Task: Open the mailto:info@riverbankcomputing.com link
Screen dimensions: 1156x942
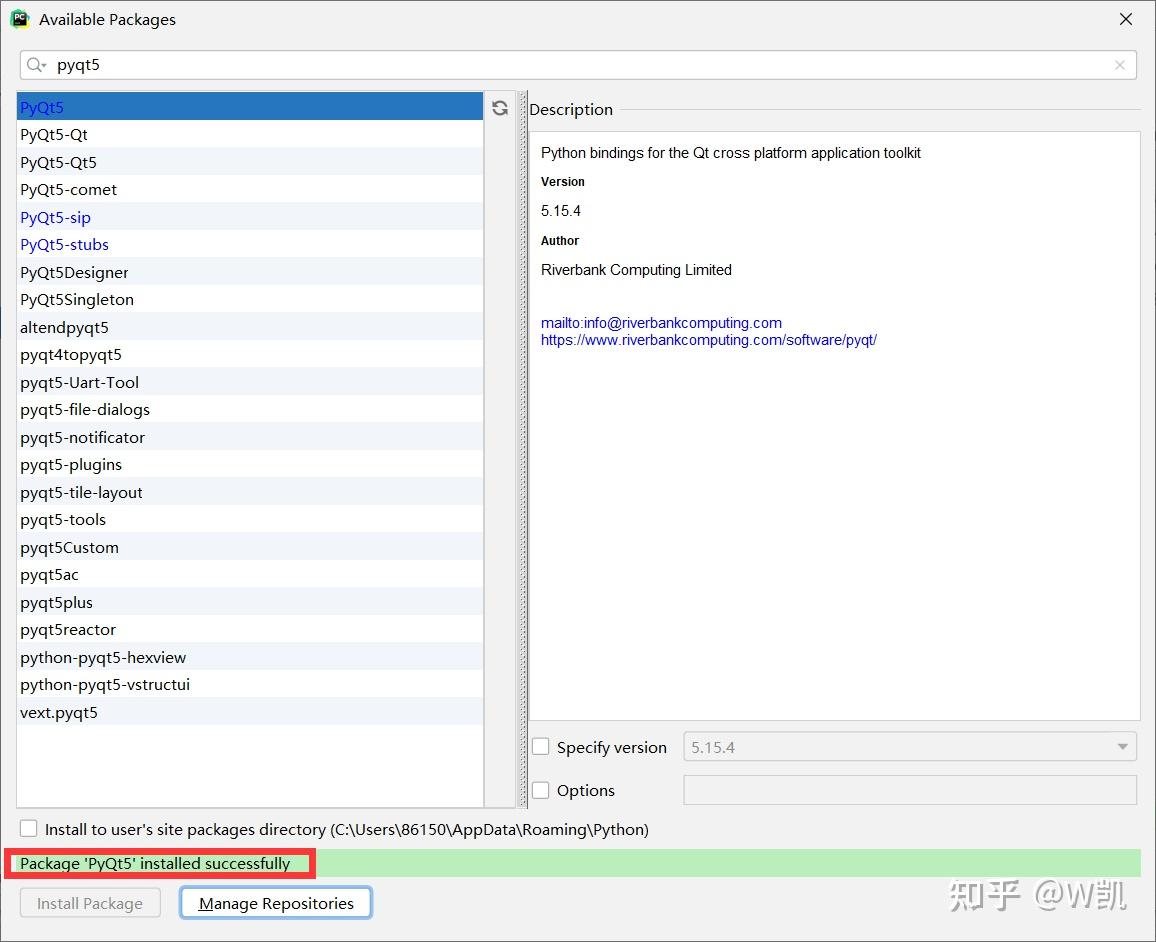Action: pyautogui.click(x=661, y=323)
